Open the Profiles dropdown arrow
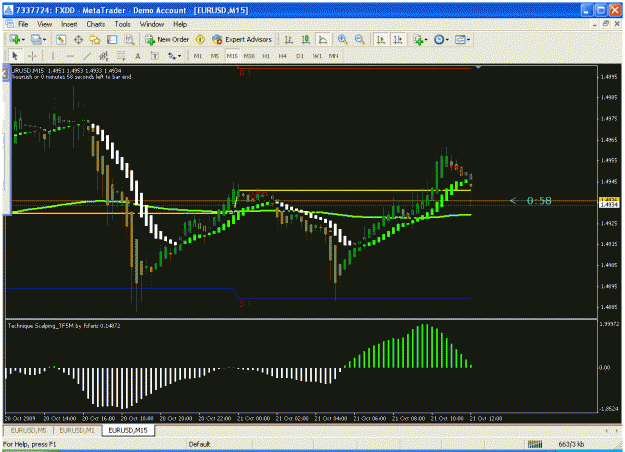 (x=44, y=40)
